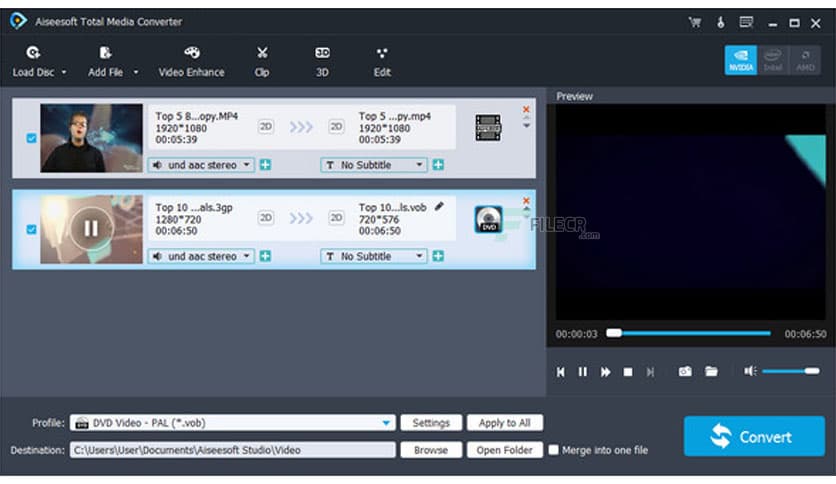Start conversion with Convert button
Screen dimensions: 836x484
(x=754, y=437)
